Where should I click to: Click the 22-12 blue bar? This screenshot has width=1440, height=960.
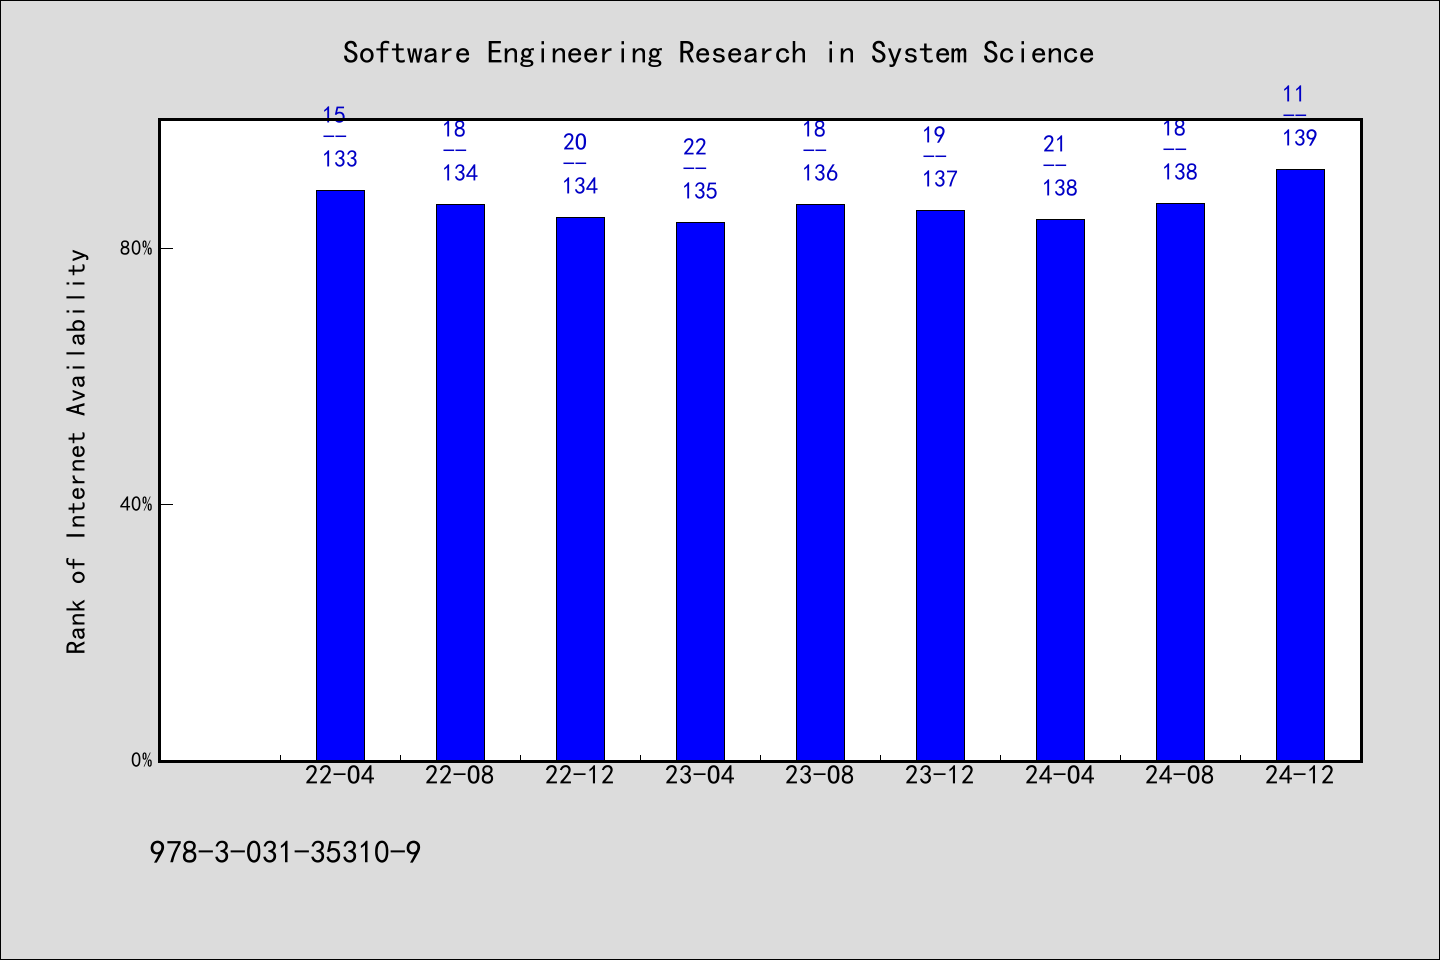[x=580, y=489]
